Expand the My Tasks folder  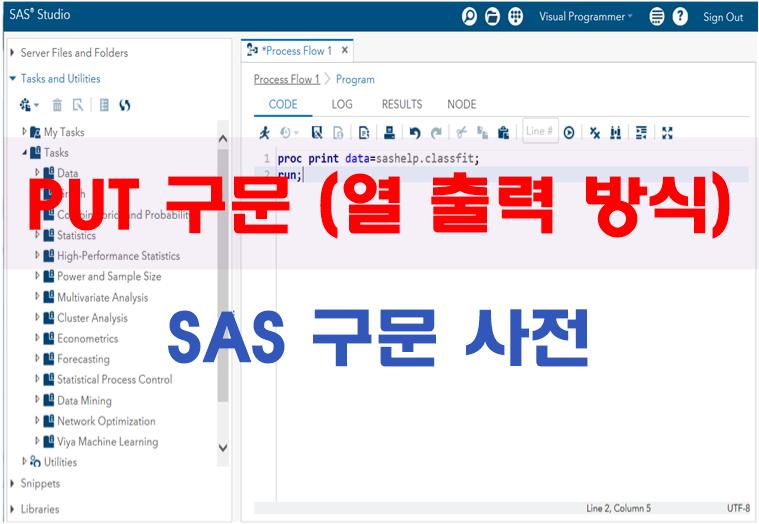click(x=25, y=131)
